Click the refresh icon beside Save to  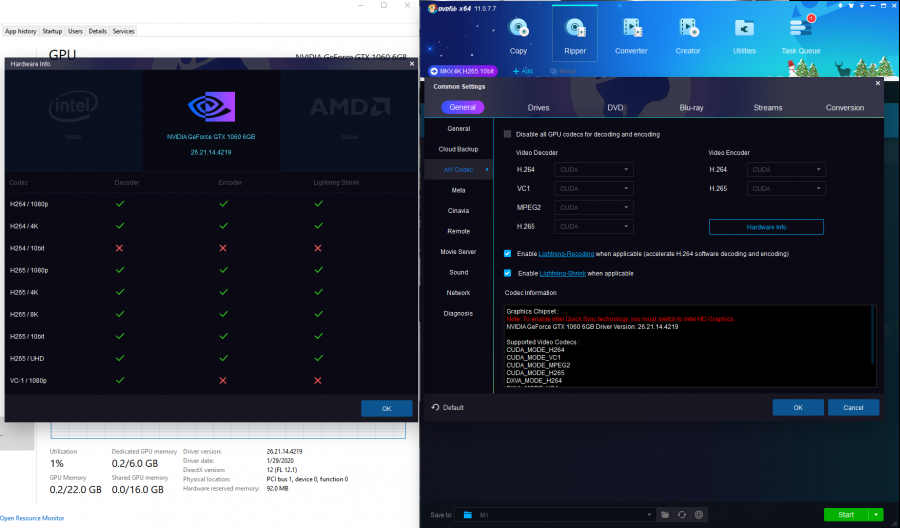(x=681, y=515)
